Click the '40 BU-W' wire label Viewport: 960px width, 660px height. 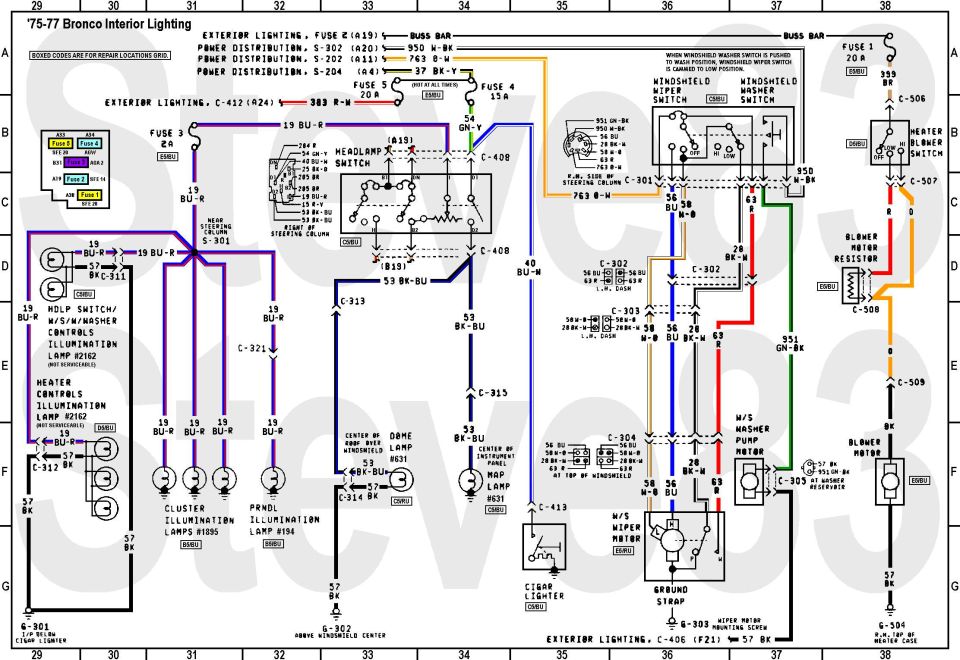[529, 268]
